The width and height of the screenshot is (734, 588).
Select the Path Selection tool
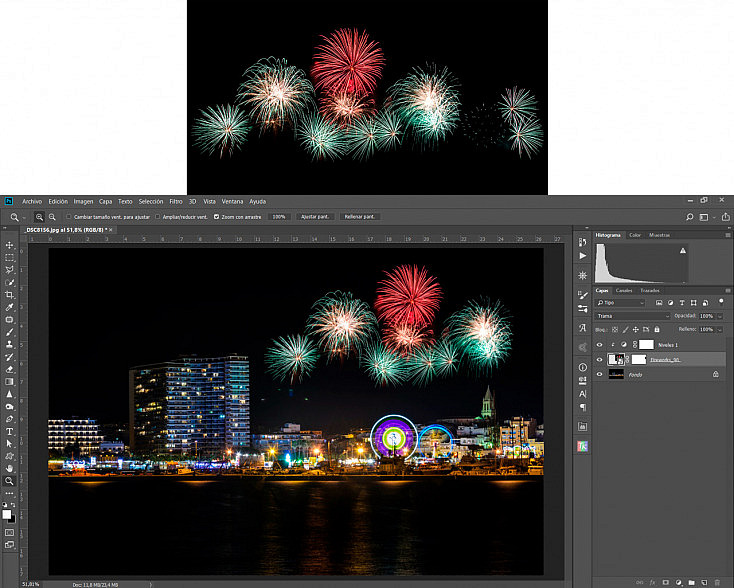click(9, 443)
